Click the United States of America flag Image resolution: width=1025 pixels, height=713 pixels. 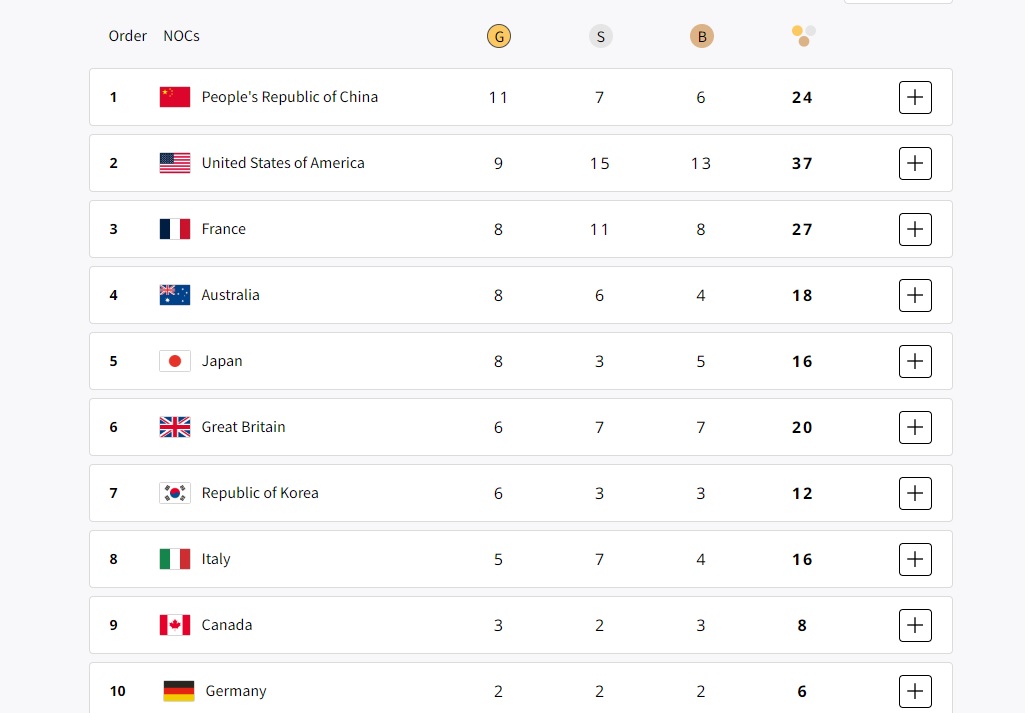(175, 163)
